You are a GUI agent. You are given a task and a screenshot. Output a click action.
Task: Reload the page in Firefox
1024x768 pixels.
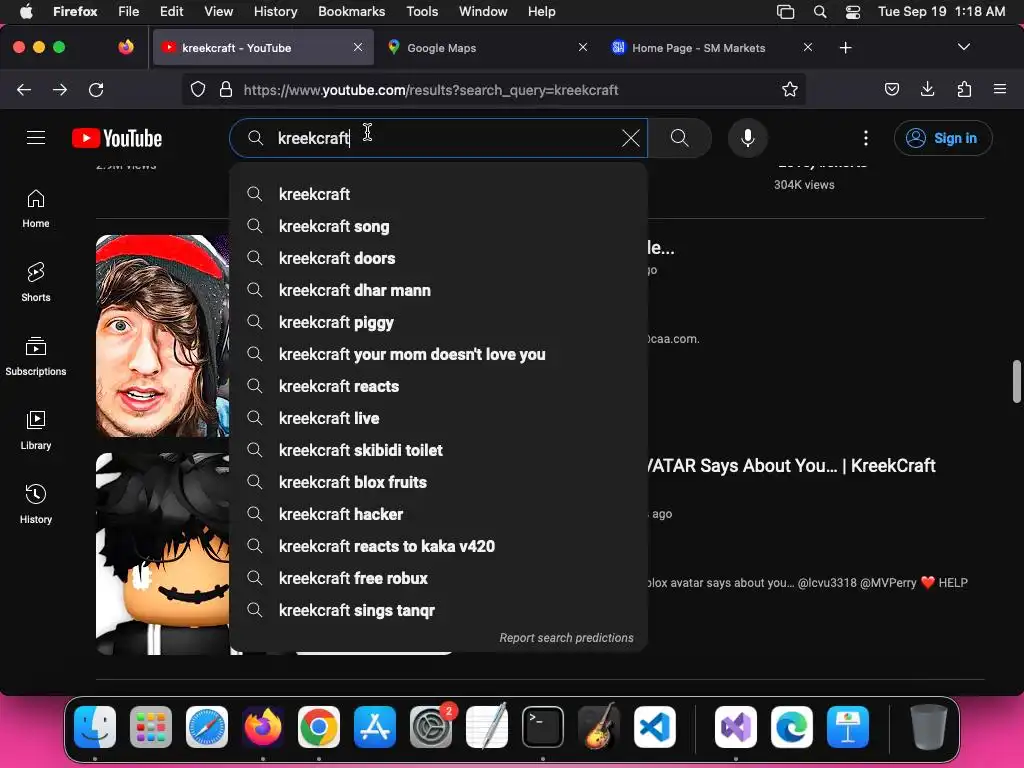coord(96,89)
